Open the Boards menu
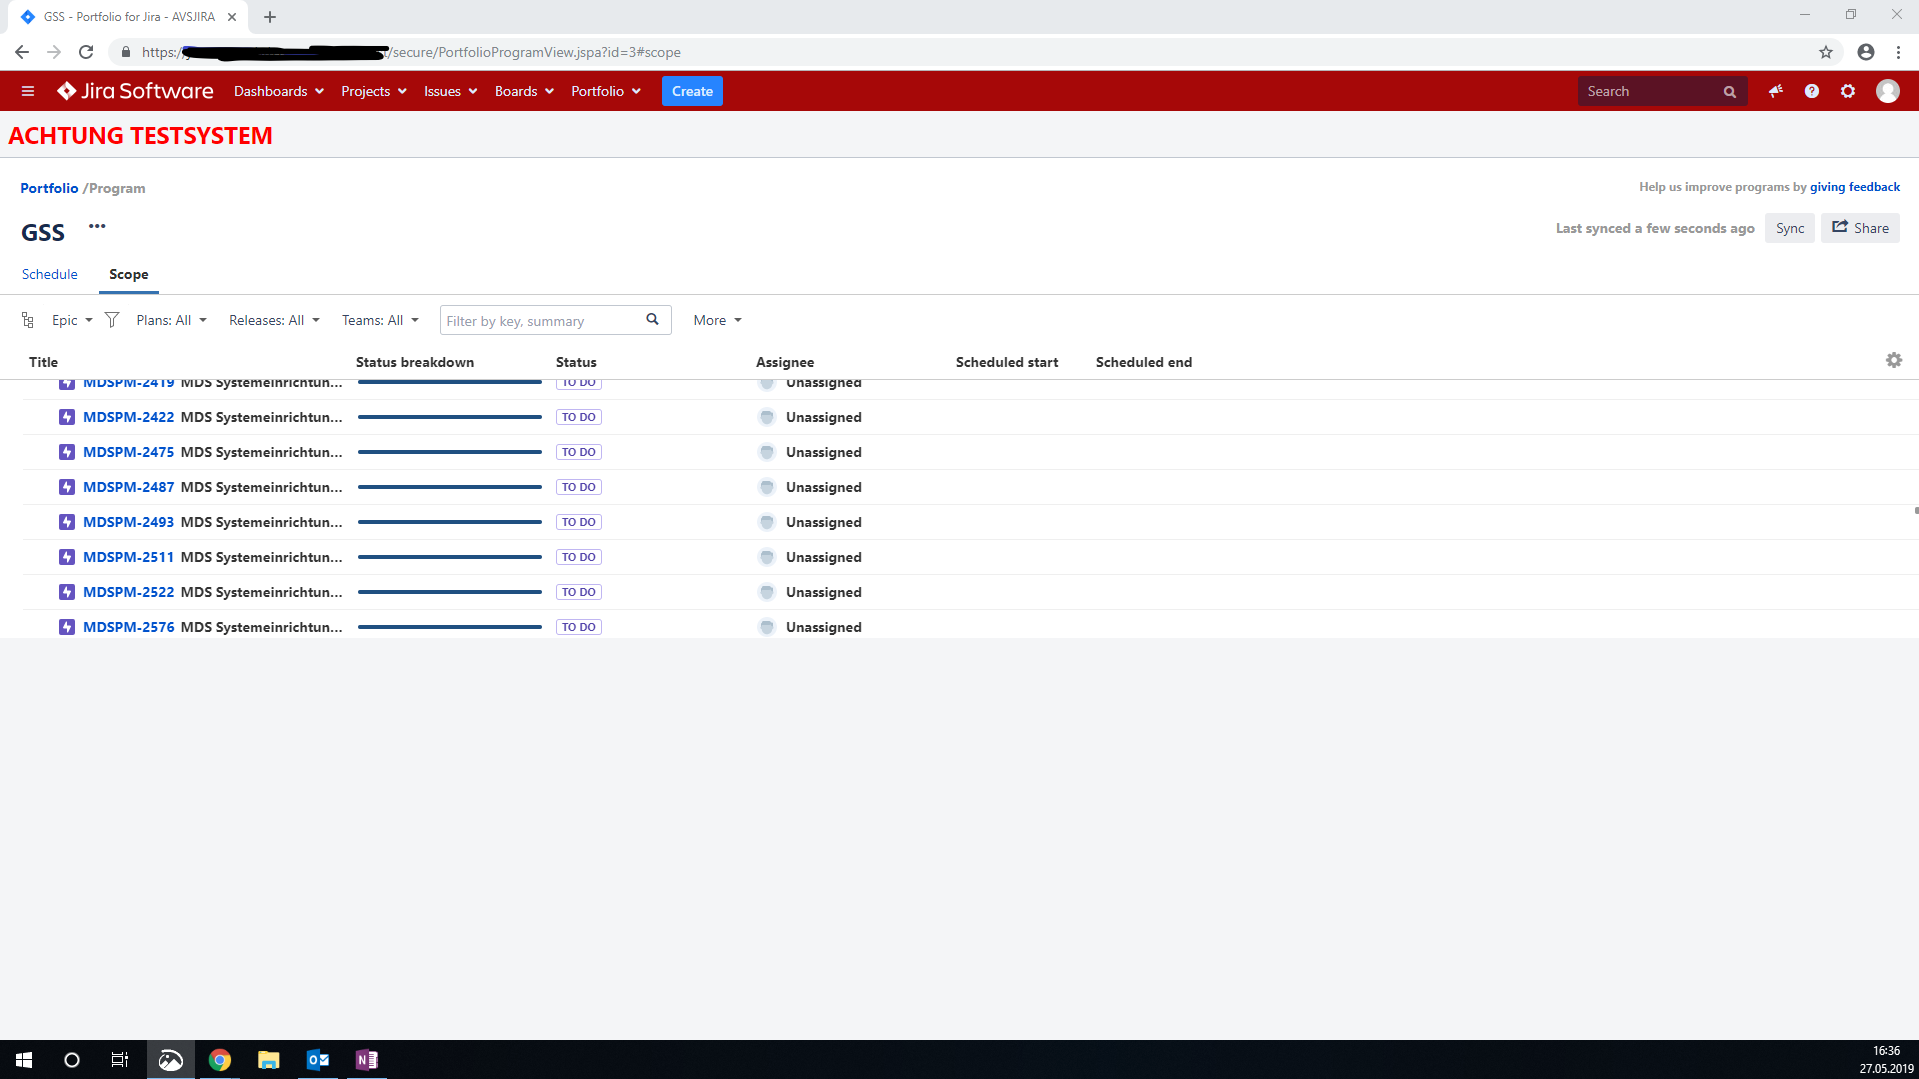The height and width of the screenshot is (1079, 1919). [x=524, y=91]
